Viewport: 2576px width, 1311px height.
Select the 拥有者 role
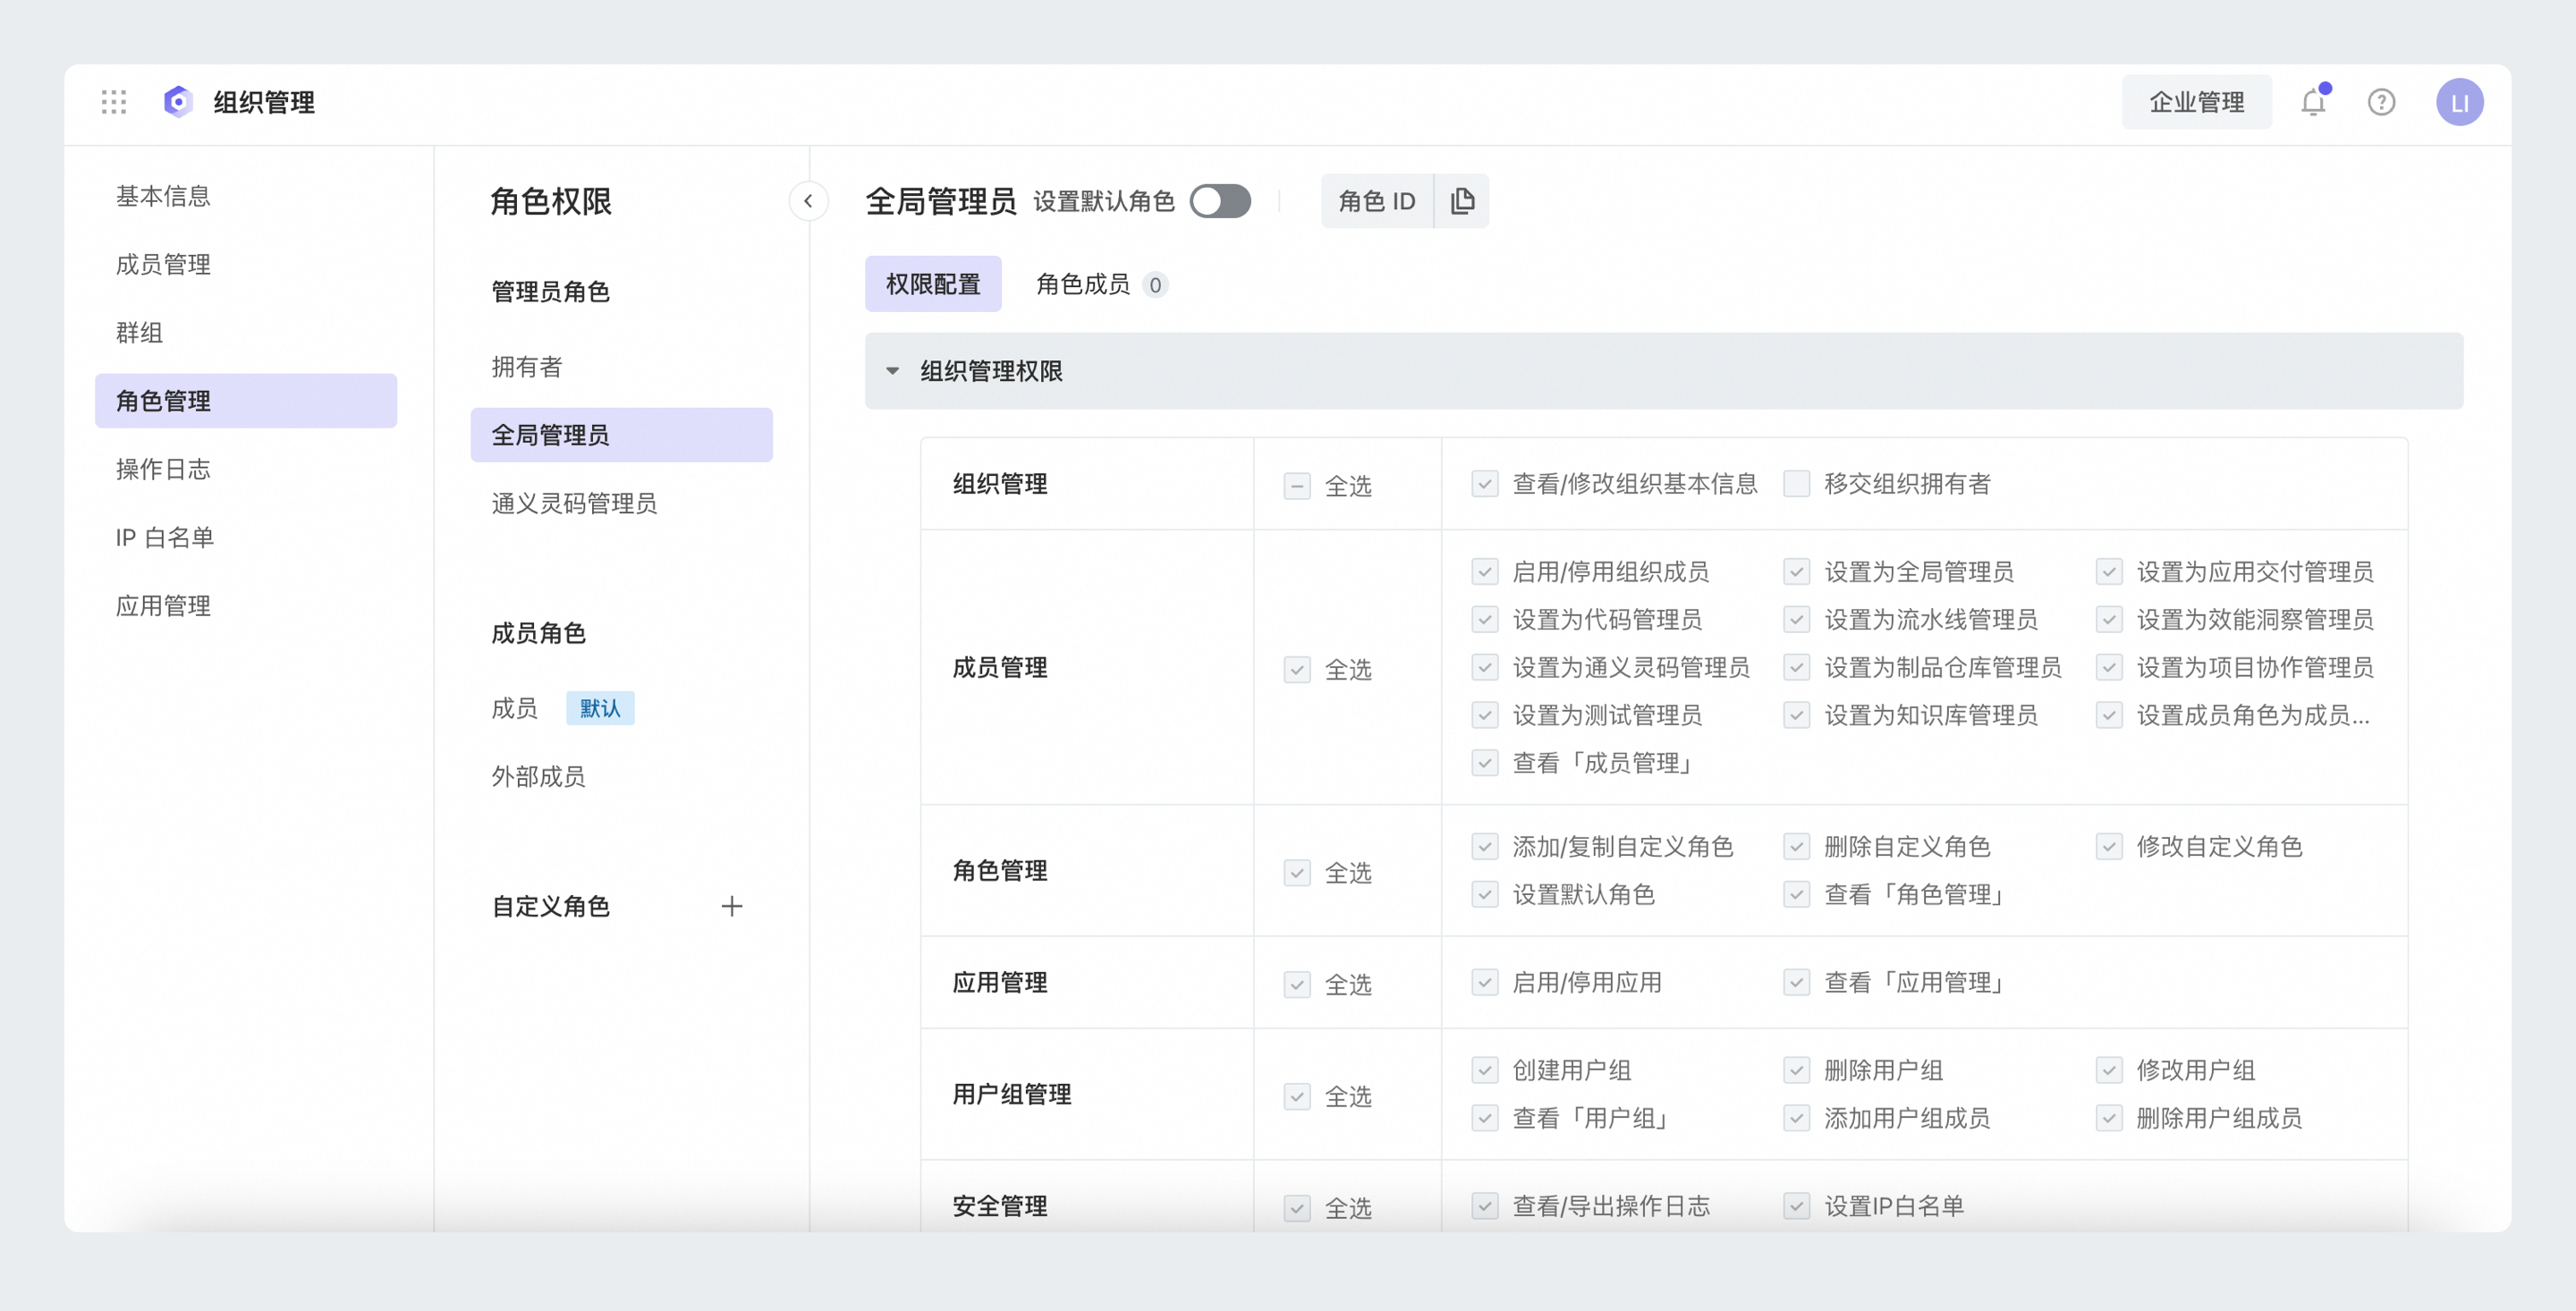[x=621, y=367]
